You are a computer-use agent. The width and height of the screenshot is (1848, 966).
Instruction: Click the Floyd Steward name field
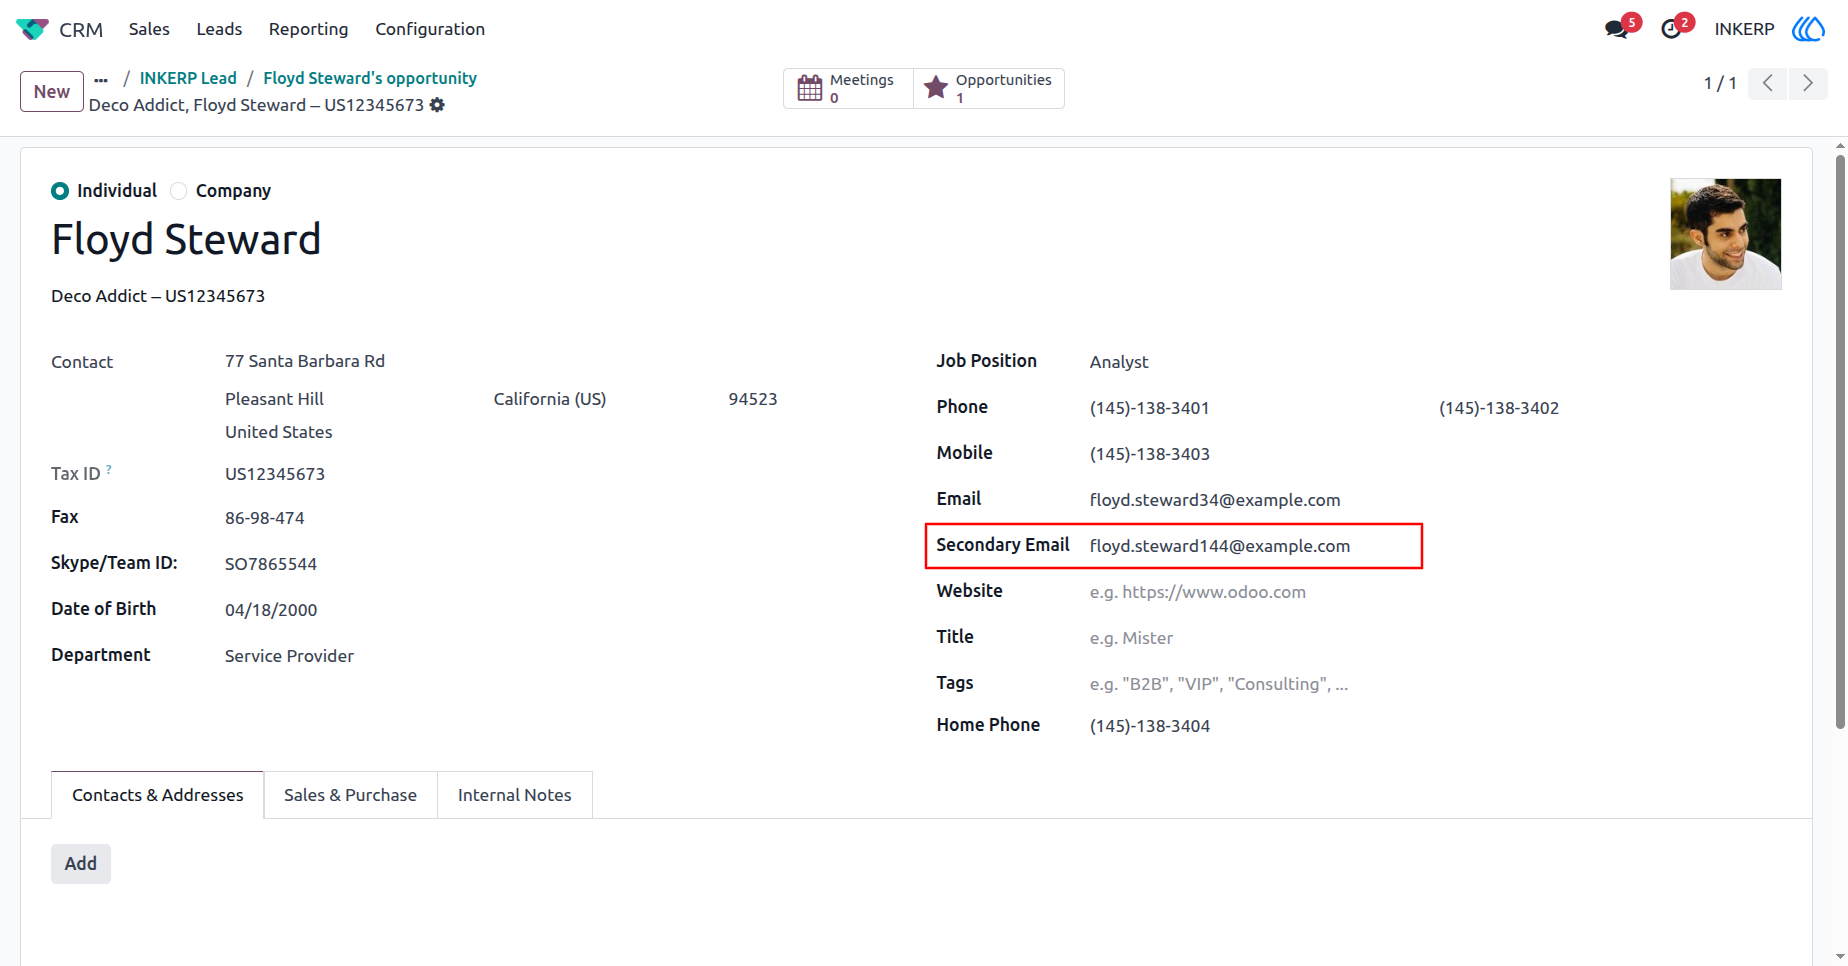coord(186,240)
